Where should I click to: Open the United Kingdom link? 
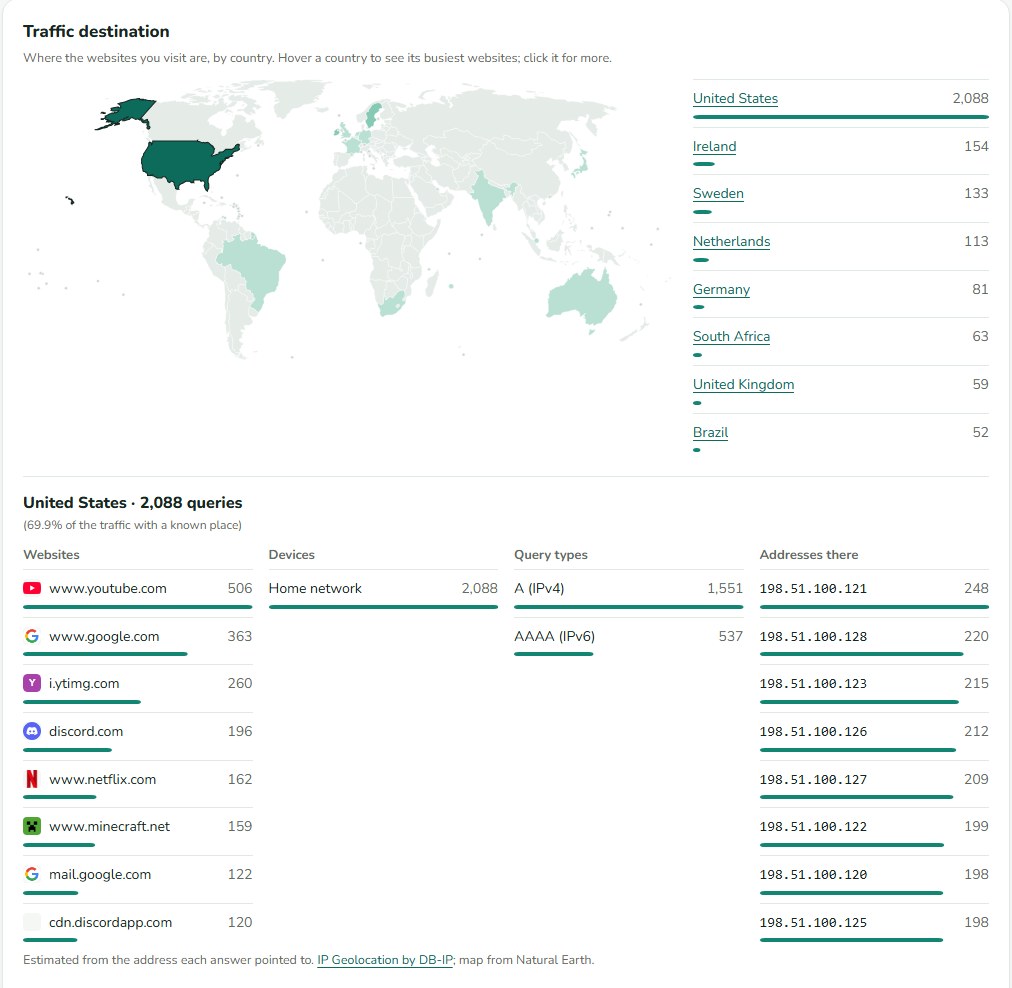744,384
